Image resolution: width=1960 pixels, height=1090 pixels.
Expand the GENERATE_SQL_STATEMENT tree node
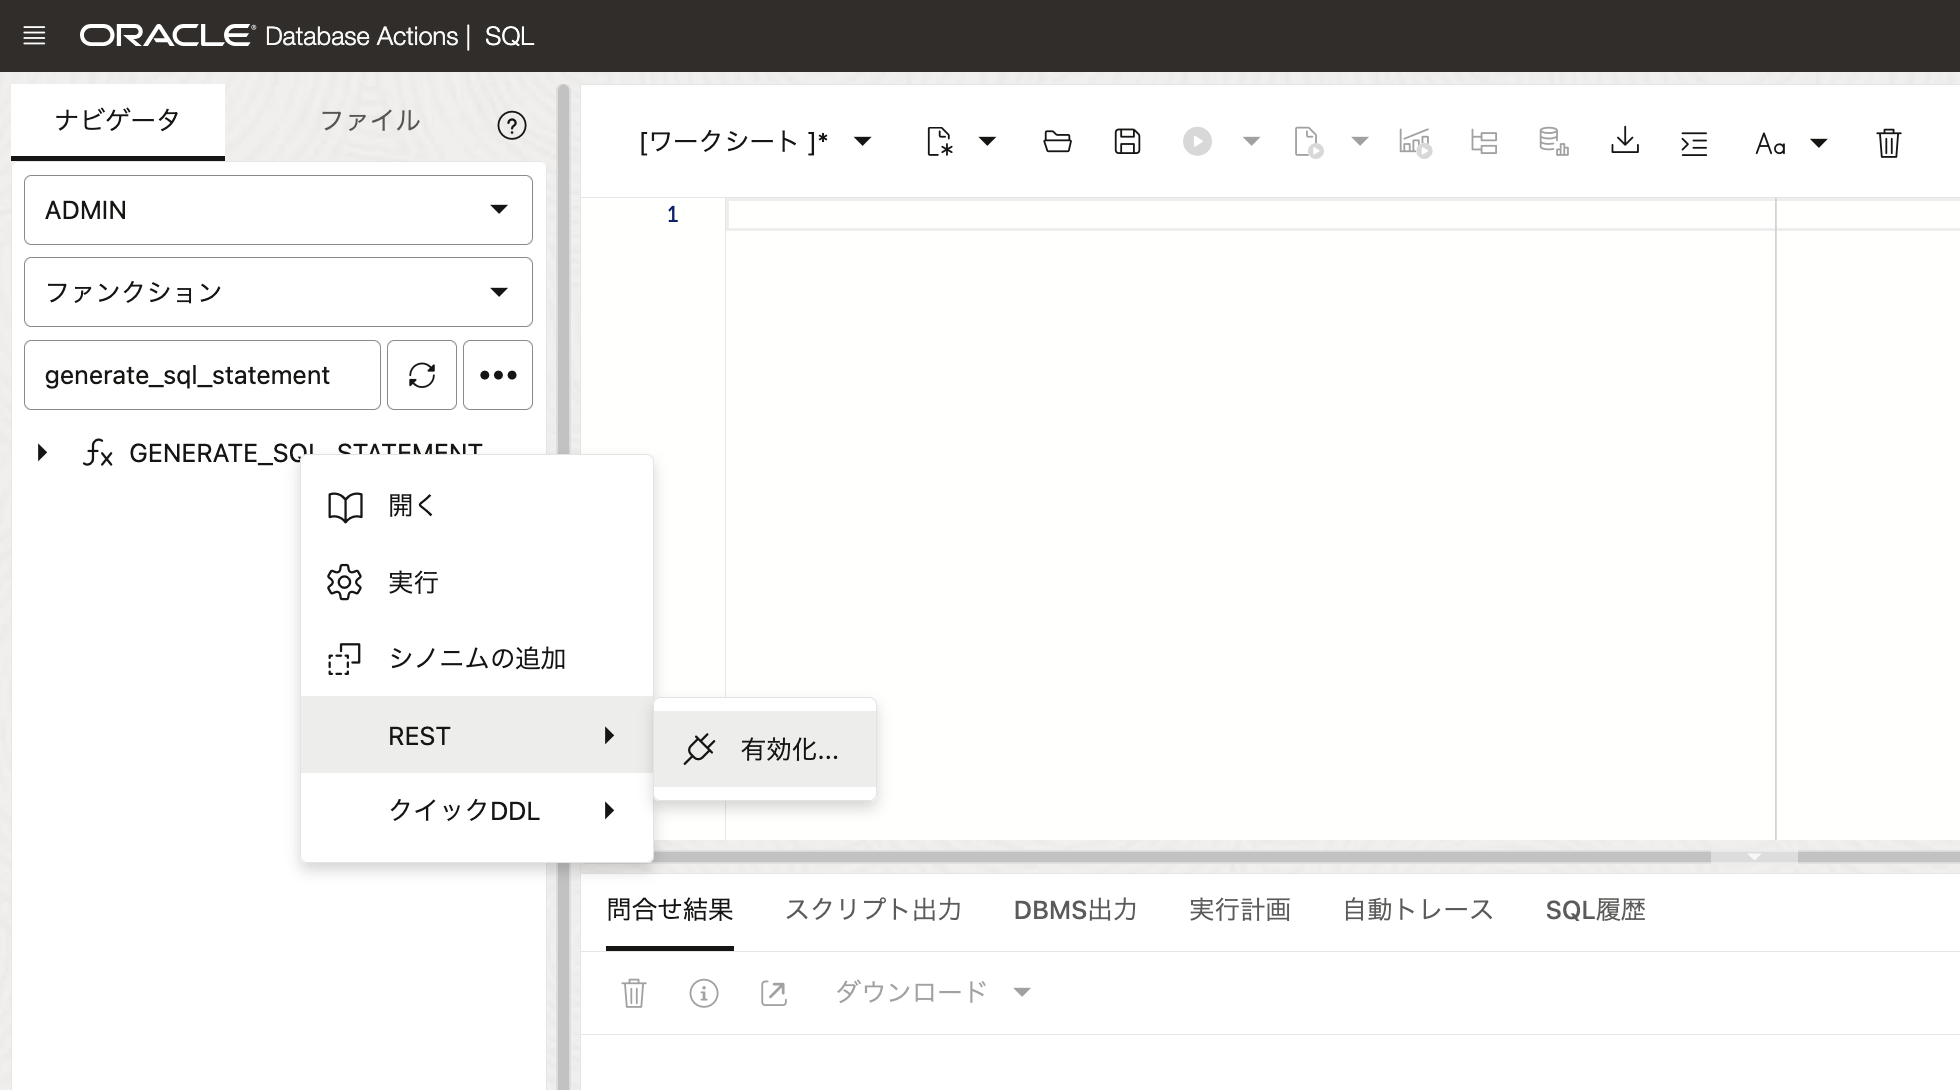[42, 453]
